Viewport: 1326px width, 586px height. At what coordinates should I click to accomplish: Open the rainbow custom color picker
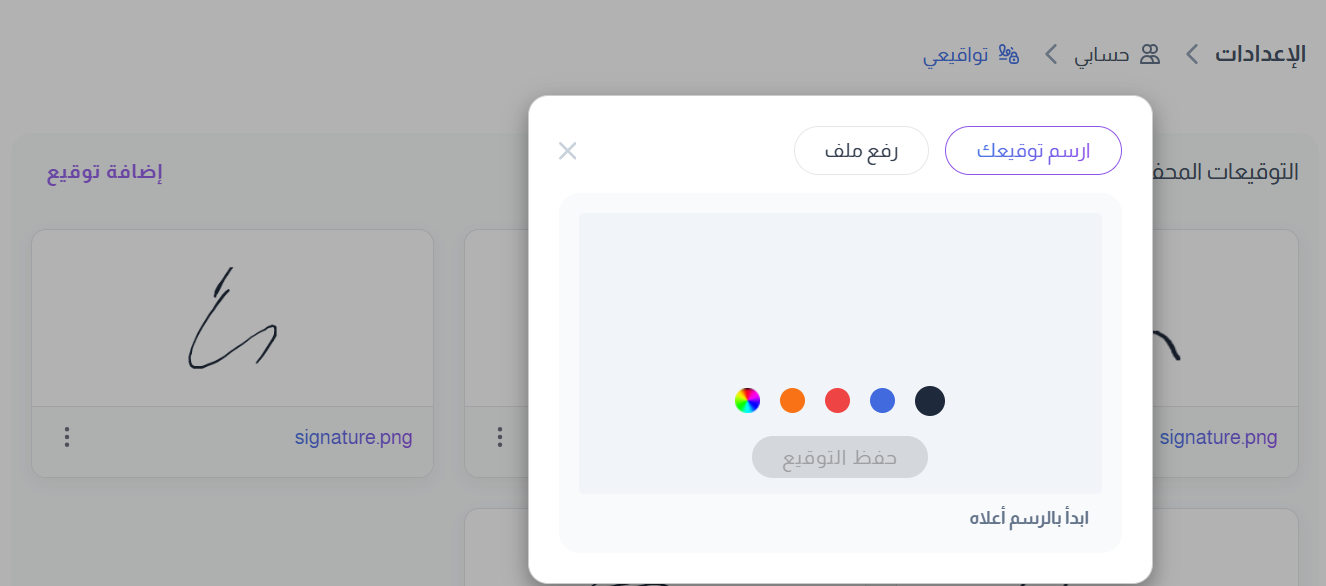tap(747, 401)
